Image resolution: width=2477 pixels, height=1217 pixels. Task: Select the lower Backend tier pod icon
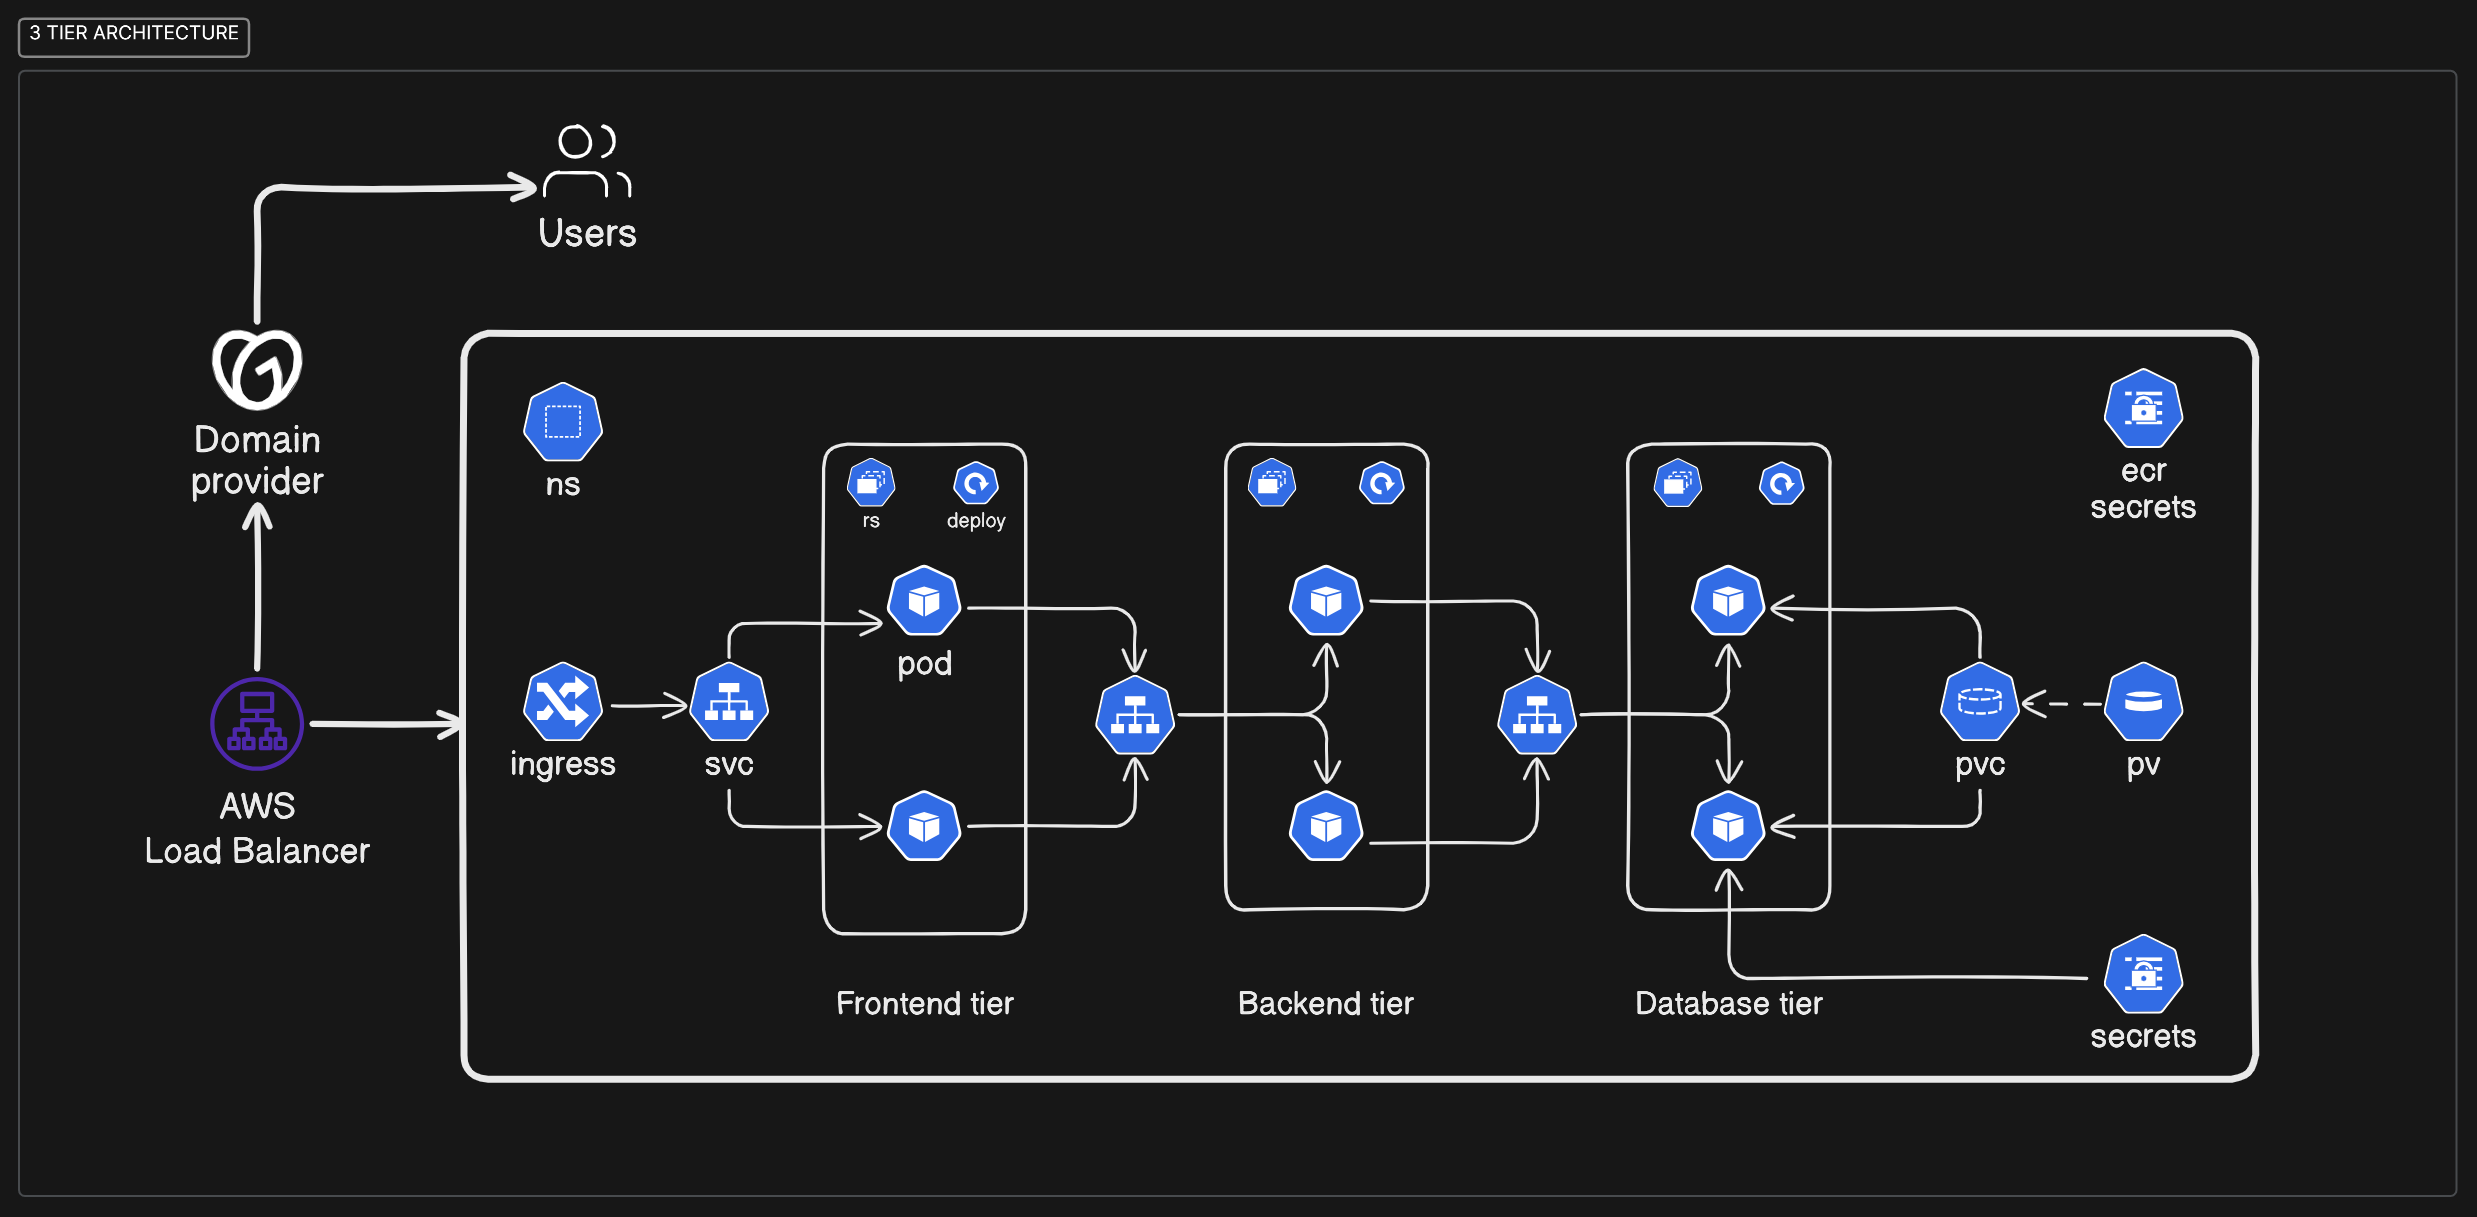click(1326, 826)
